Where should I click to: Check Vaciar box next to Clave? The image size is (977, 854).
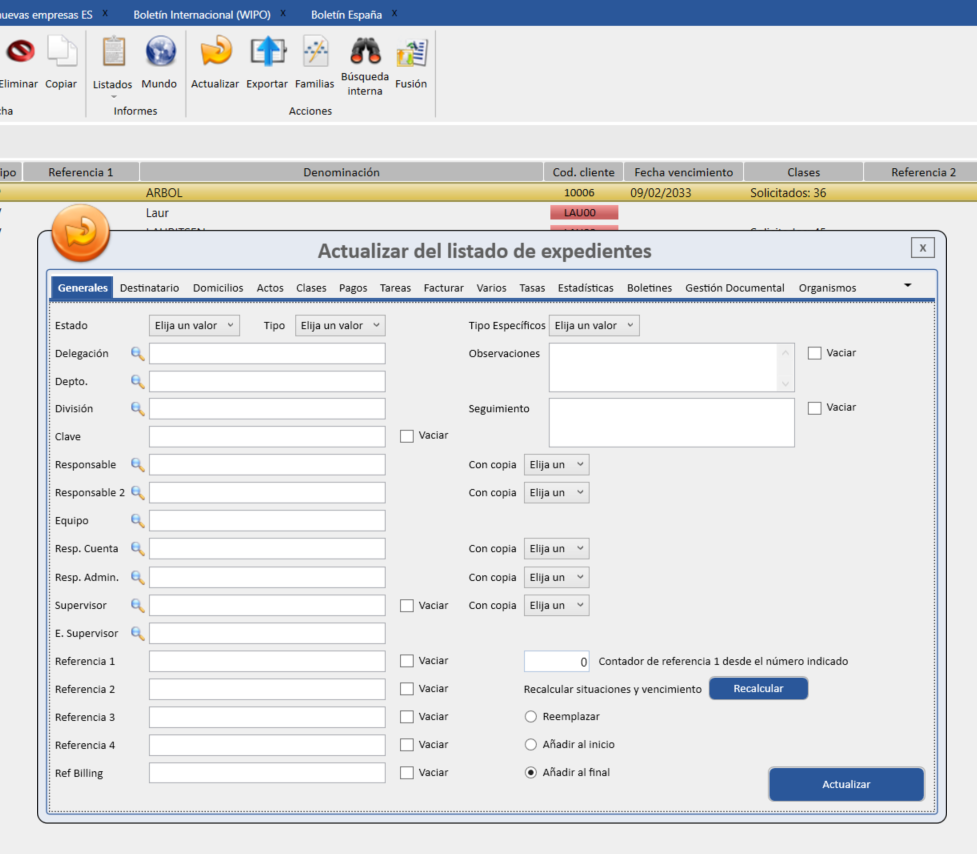(x=407, y=436)
